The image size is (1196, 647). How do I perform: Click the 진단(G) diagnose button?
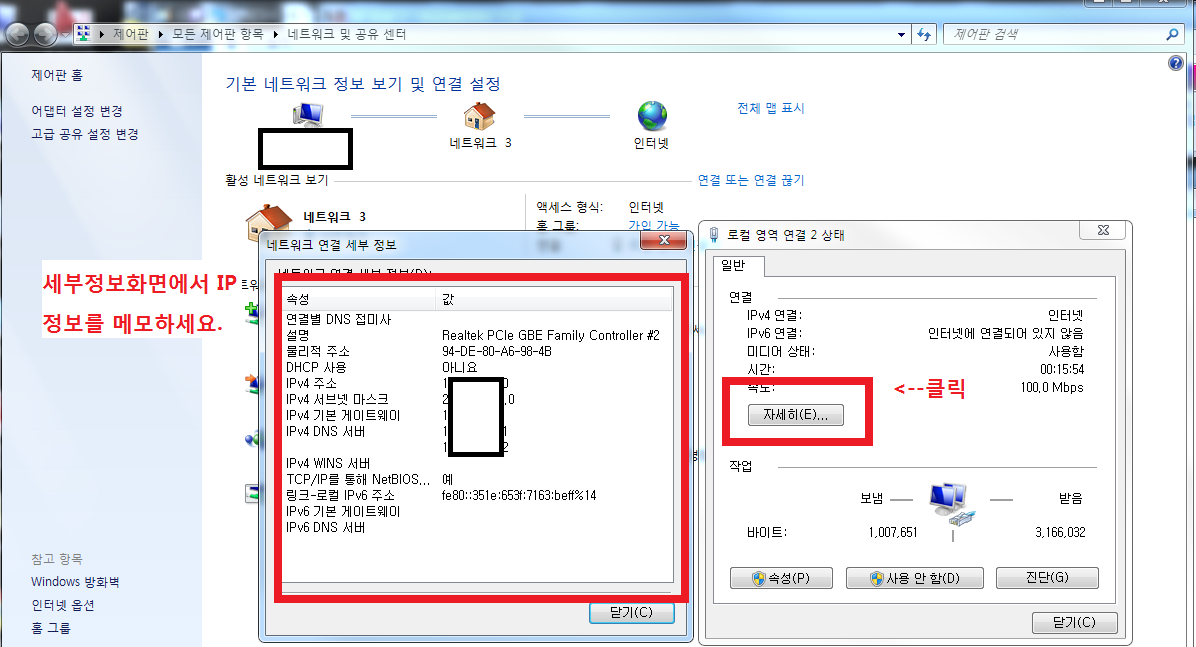1047,578
